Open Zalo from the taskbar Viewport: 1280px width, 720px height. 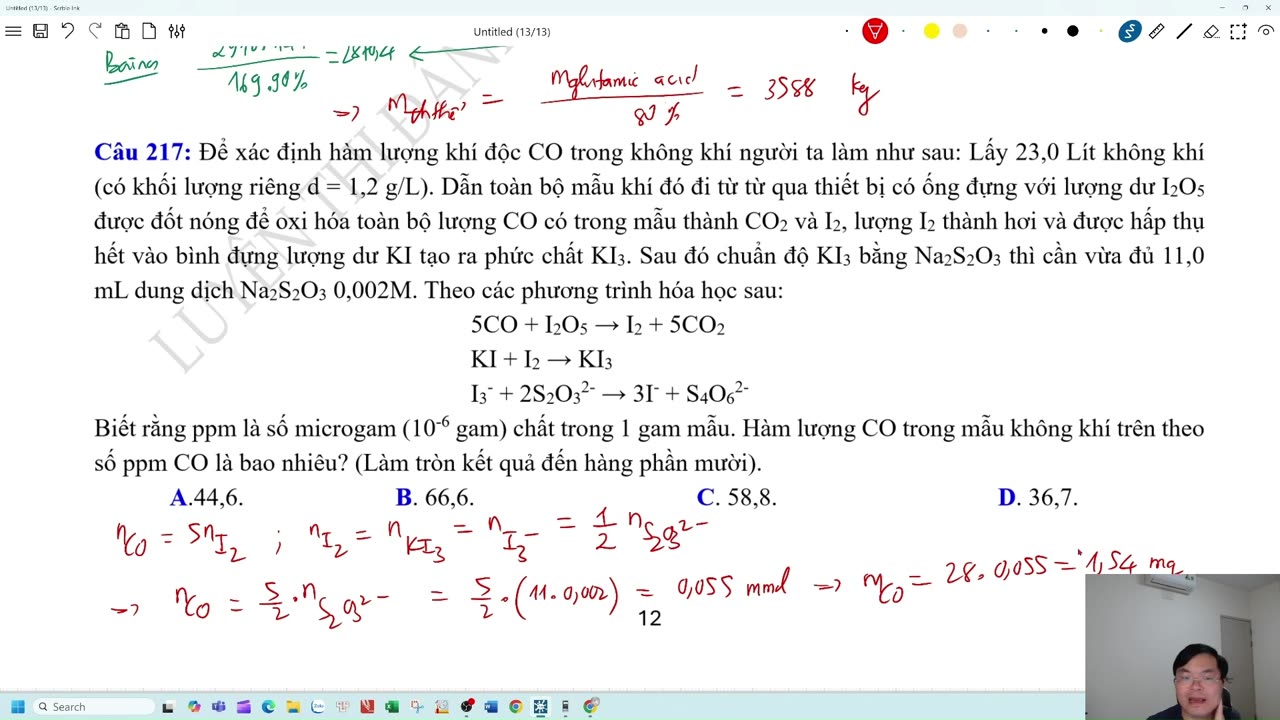(318, 707)
